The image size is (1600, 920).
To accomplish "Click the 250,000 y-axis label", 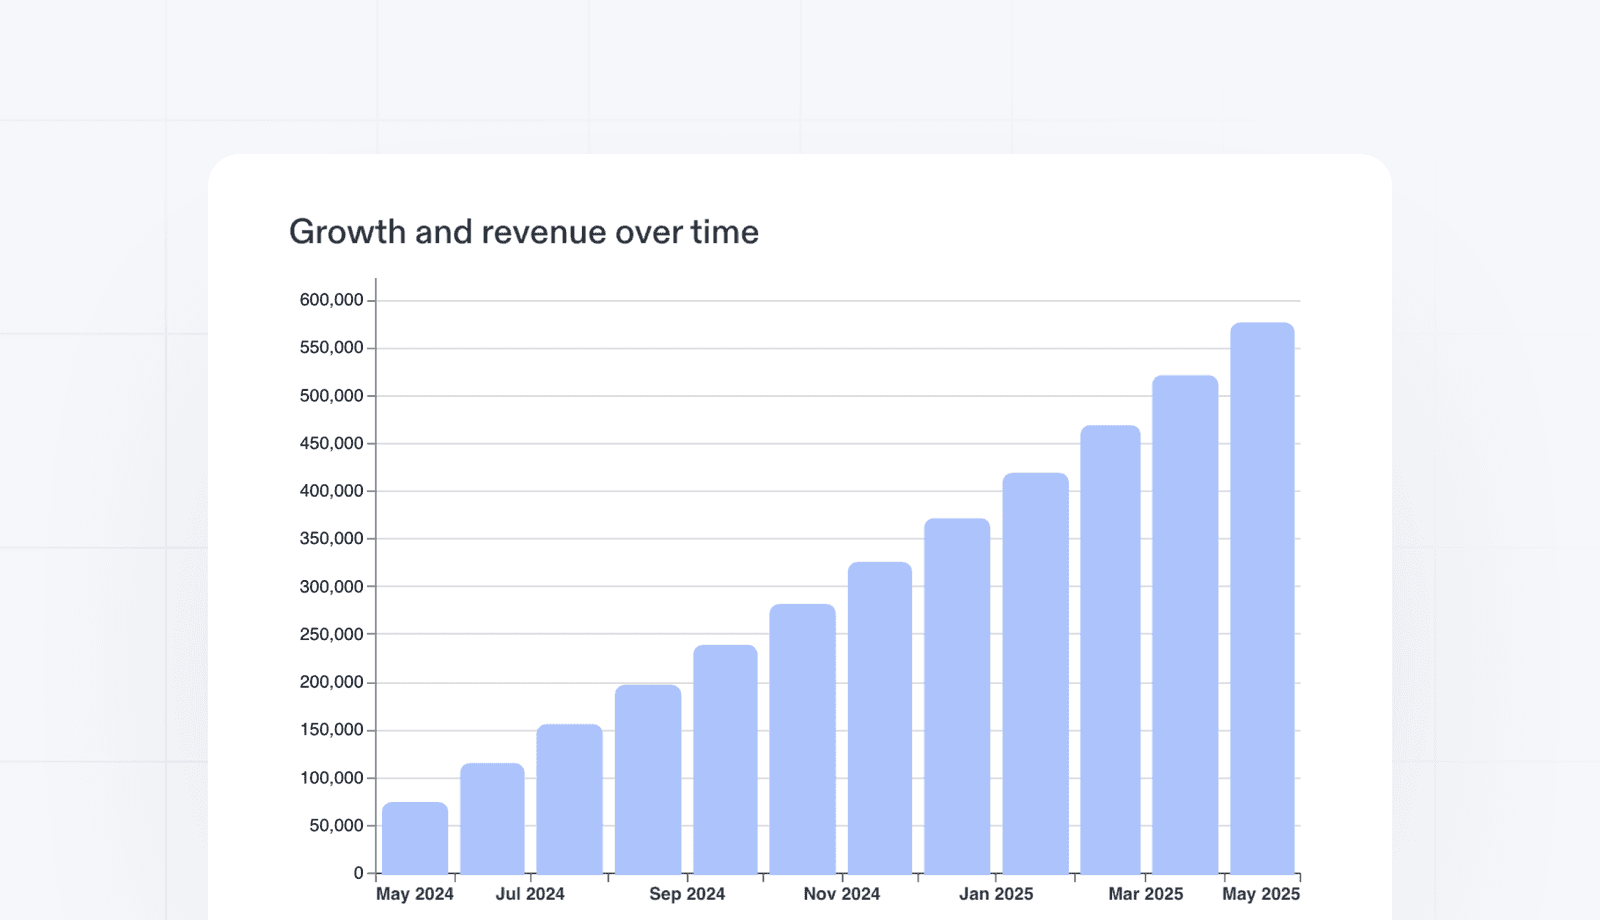I will click(x=331, y=634).
